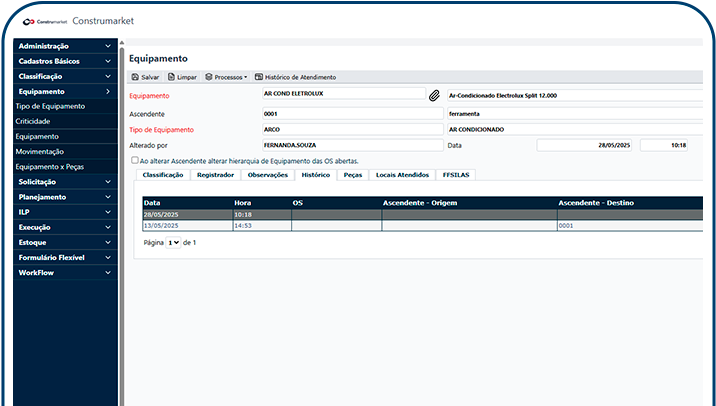Click the Salvar save icon
The width and height of the screenshot is (716, 406).
coord(136,77)
